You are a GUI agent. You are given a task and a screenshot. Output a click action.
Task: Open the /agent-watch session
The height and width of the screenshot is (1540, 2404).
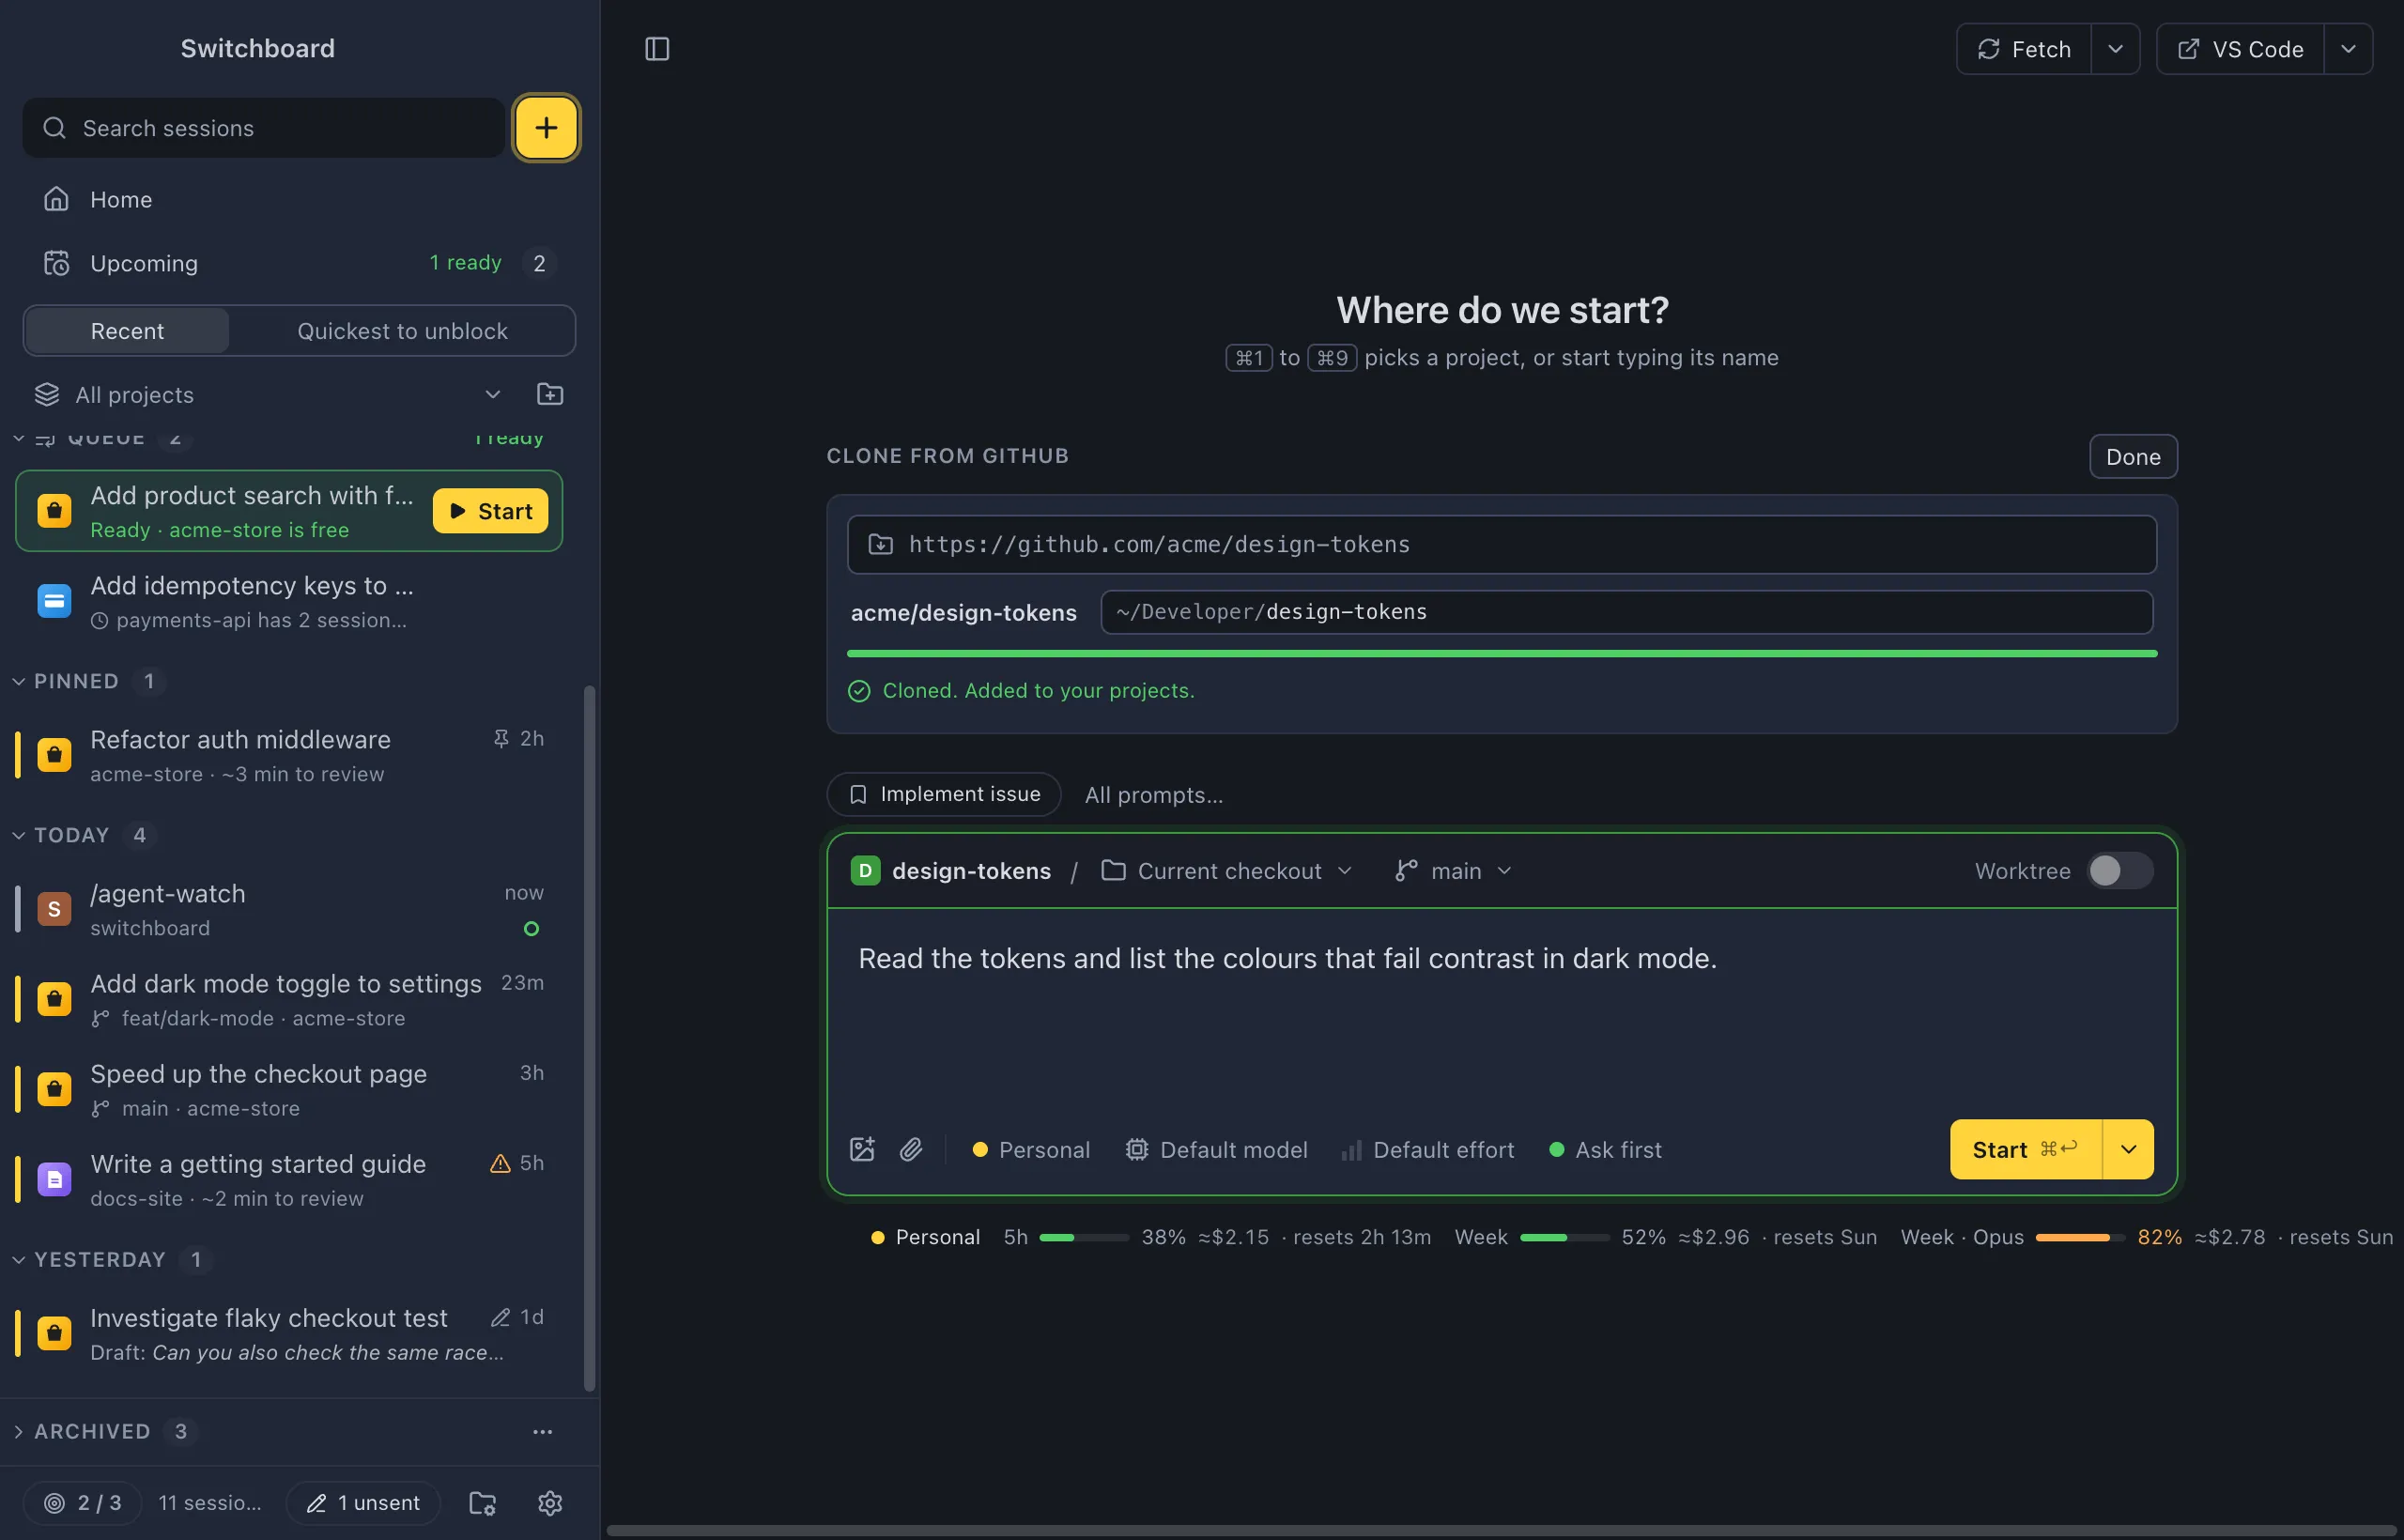pos(289,910)
